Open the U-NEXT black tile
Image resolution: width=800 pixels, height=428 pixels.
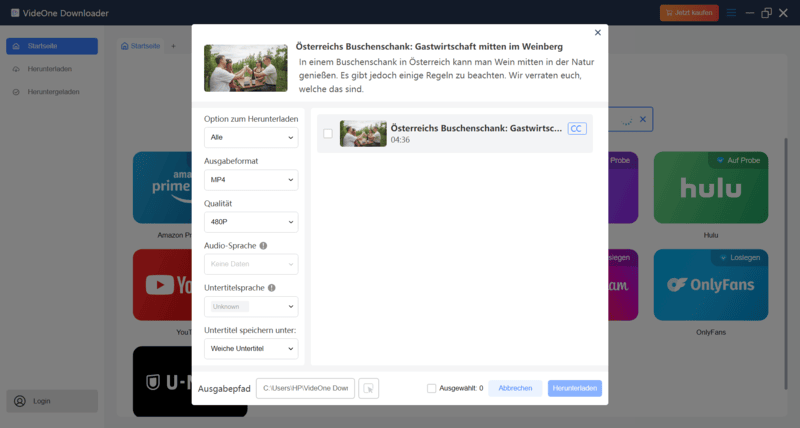pos(162,382)
